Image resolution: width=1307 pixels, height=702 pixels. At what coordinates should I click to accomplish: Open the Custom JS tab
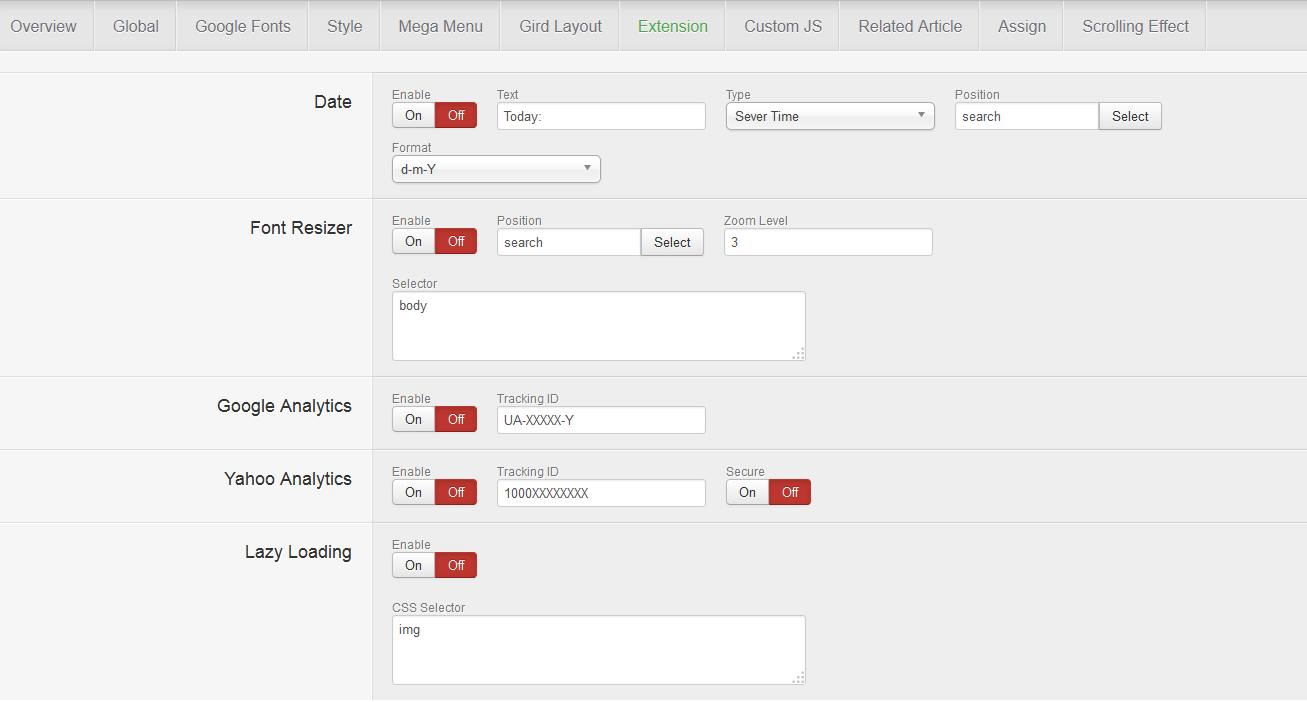[x=783, y=26]
